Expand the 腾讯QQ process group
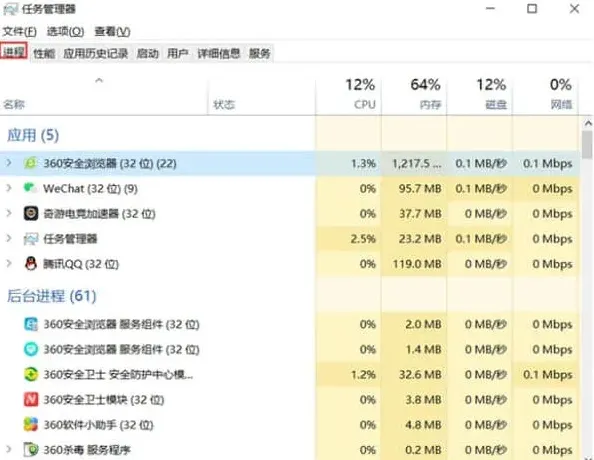Image resolution: width=594 pixels, height=460 pixels. click(9, 264)
